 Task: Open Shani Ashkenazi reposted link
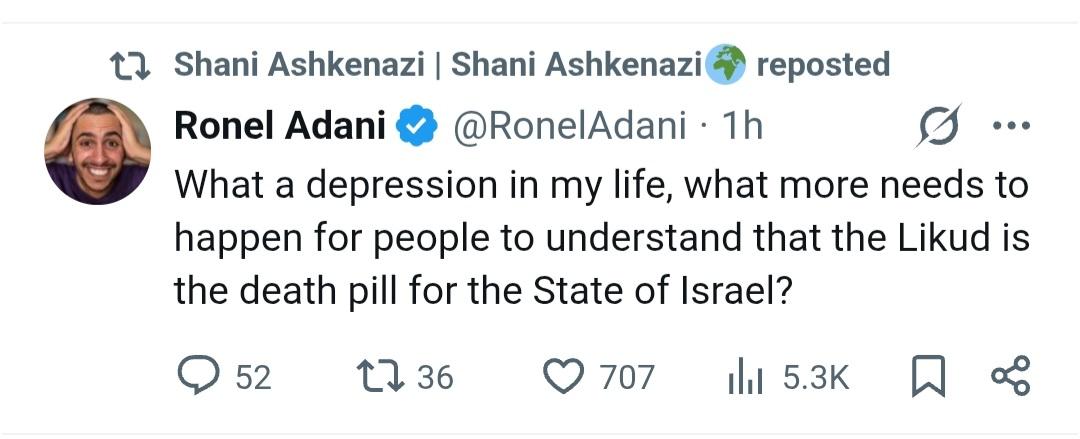coord(531,66)
